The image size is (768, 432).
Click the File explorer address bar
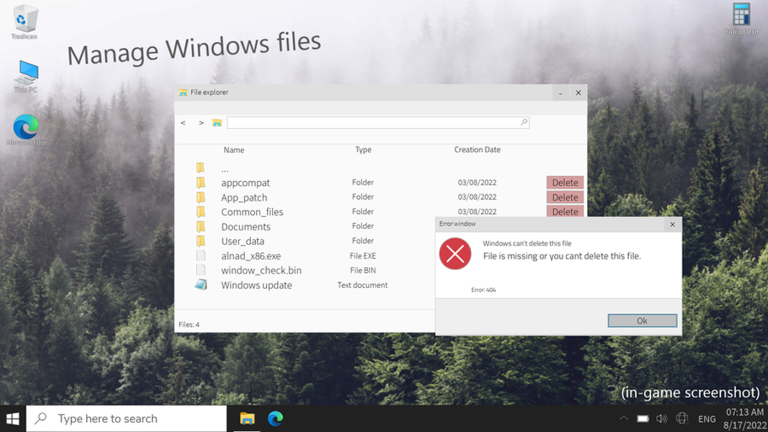pyautogui.click(x=378, y=122)
